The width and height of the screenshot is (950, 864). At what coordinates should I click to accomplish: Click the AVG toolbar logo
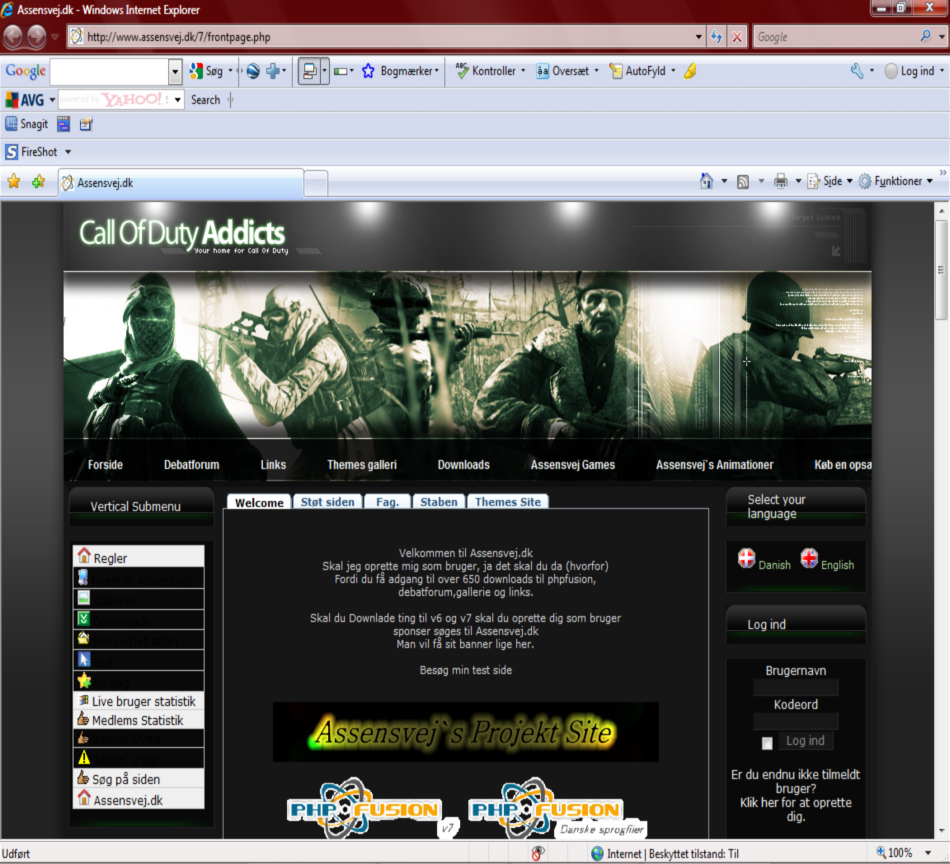(24, 99)
